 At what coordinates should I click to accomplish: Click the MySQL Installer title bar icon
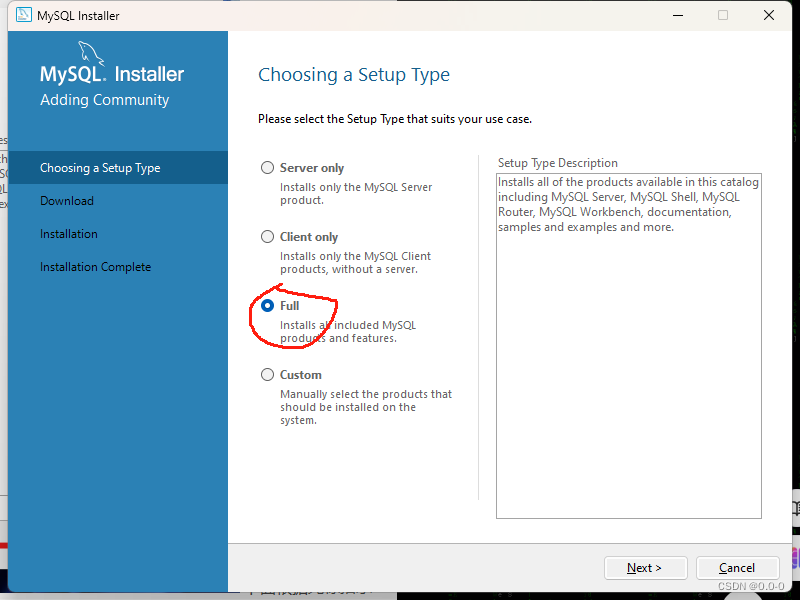[x=23, y=15]
